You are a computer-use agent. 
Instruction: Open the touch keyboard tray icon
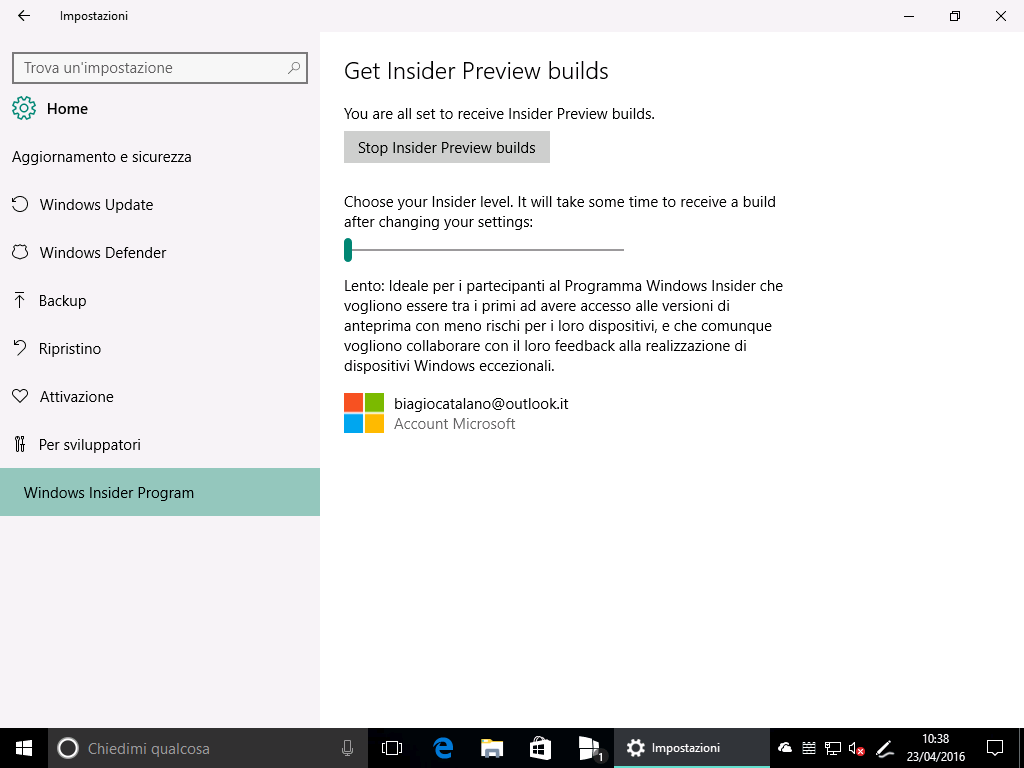(808, 748)
